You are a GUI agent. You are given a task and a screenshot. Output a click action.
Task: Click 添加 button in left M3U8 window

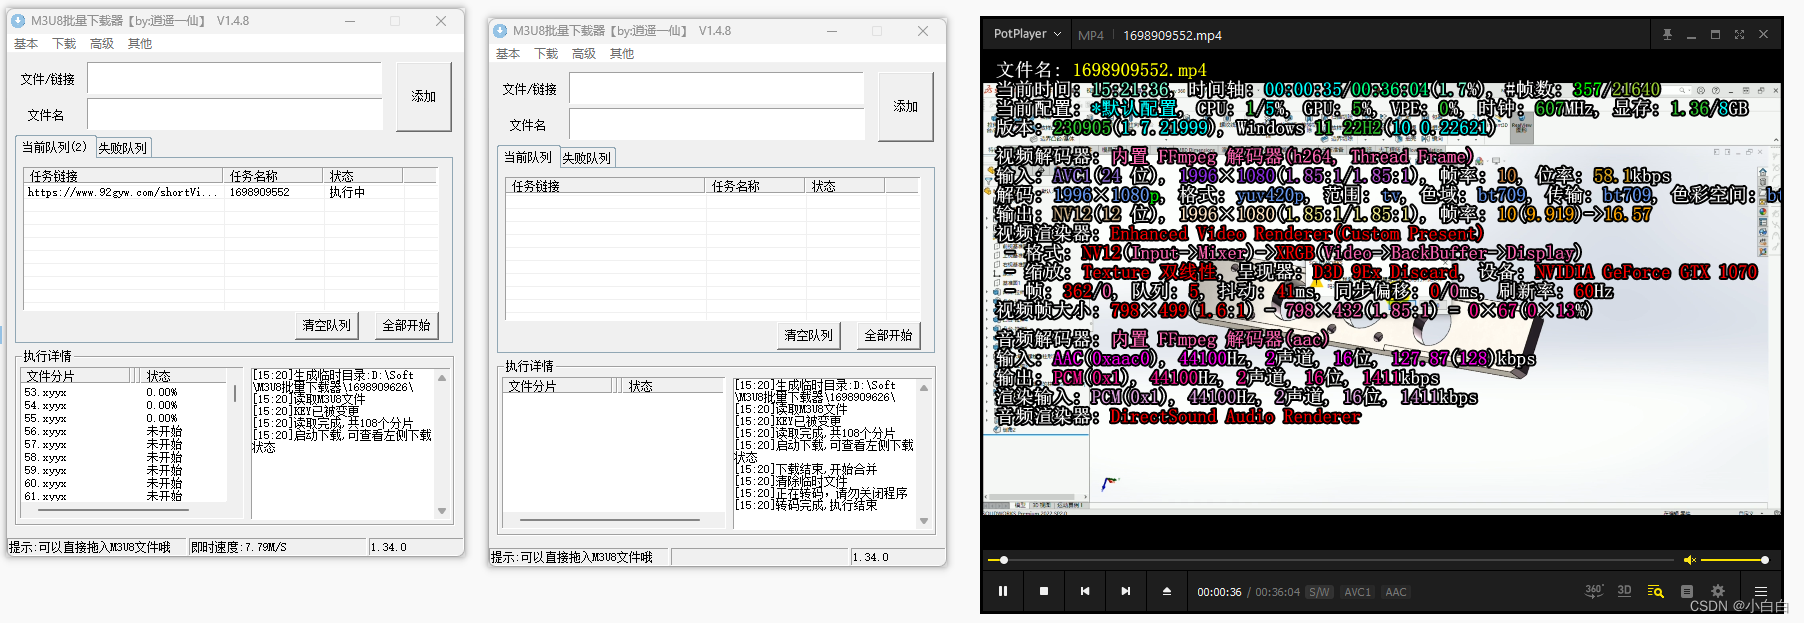(x=424, y=96)
